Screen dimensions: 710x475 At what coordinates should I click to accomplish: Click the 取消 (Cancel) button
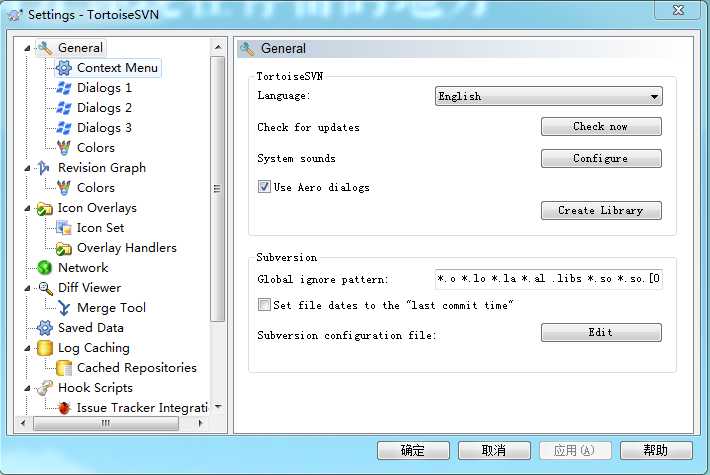pos(494,451)
